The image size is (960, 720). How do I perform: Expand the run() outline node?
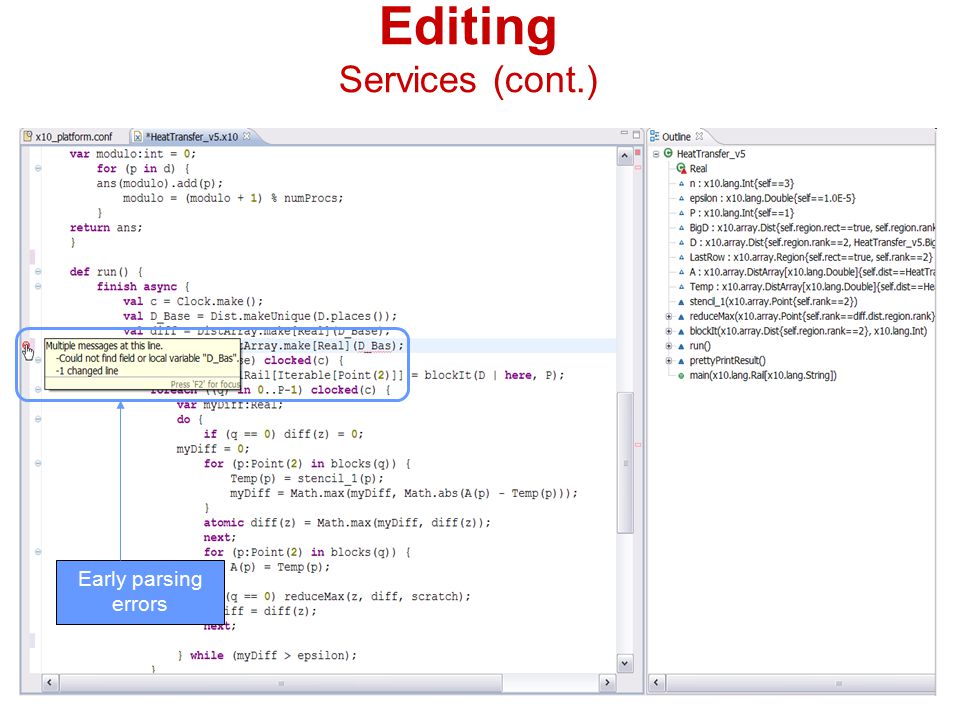click(669, 346)
